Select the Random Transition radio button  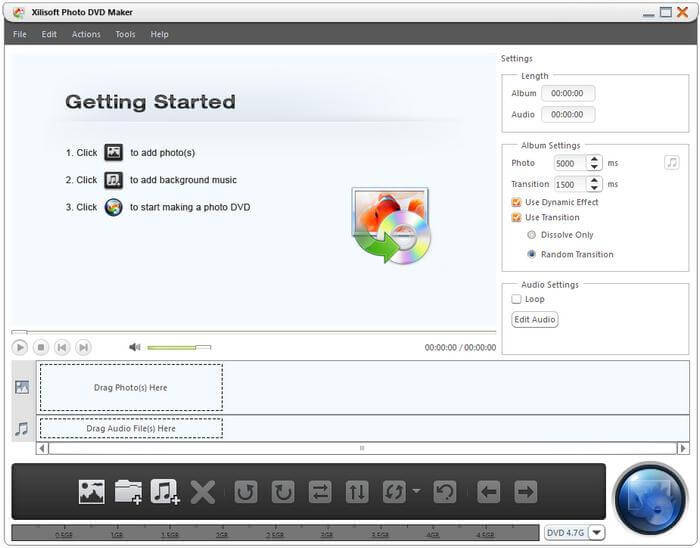point(531,254)
